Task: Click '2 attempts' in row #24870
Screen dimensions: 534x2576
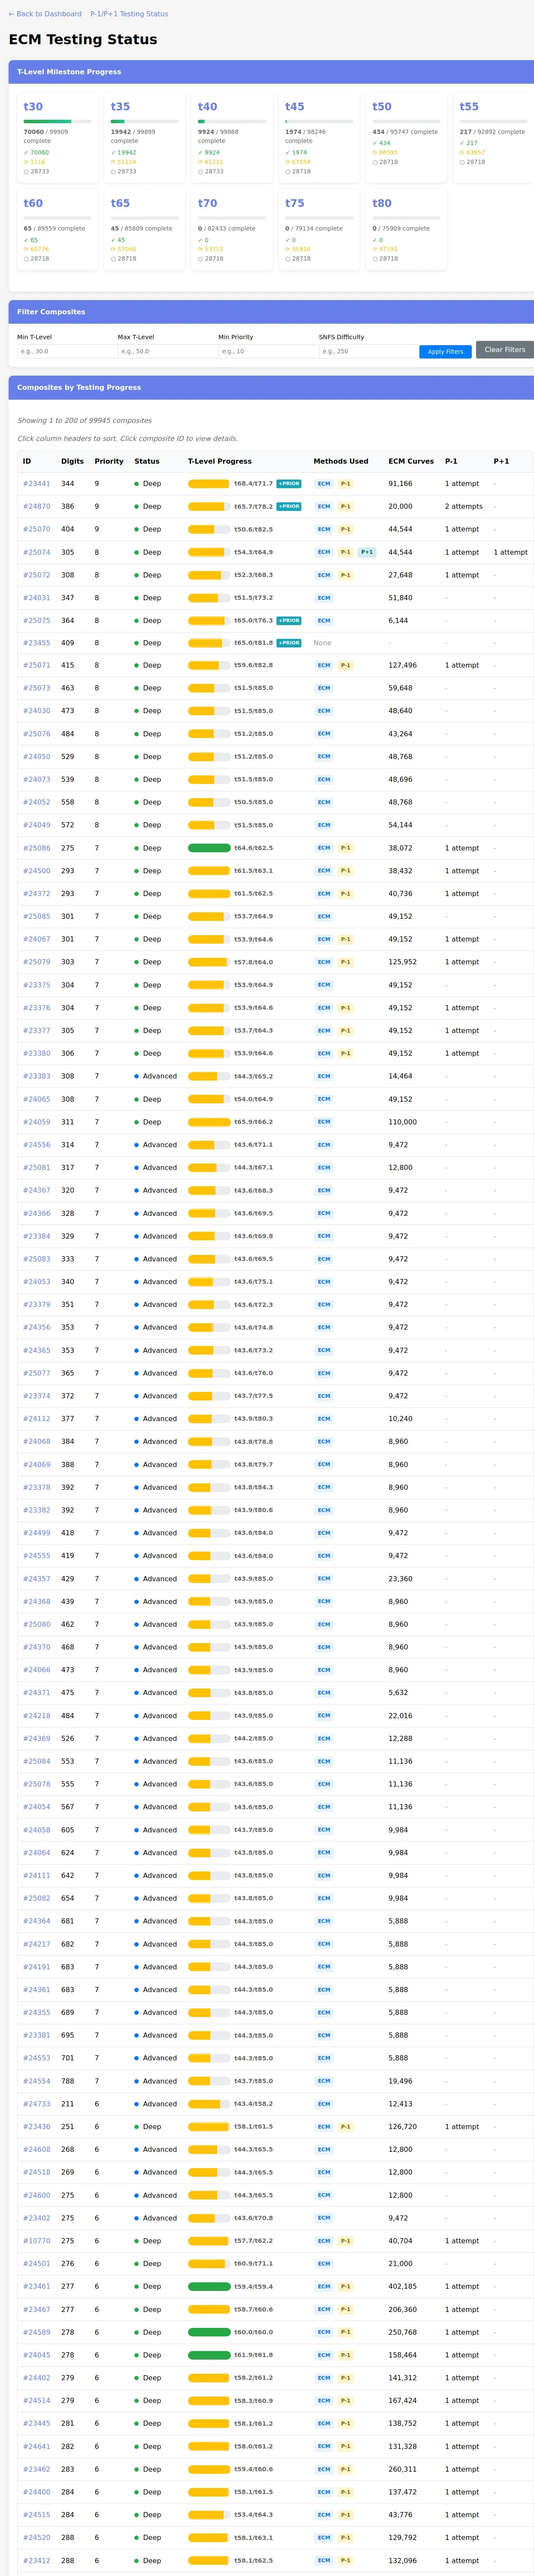Action: [x=464, y=506]
